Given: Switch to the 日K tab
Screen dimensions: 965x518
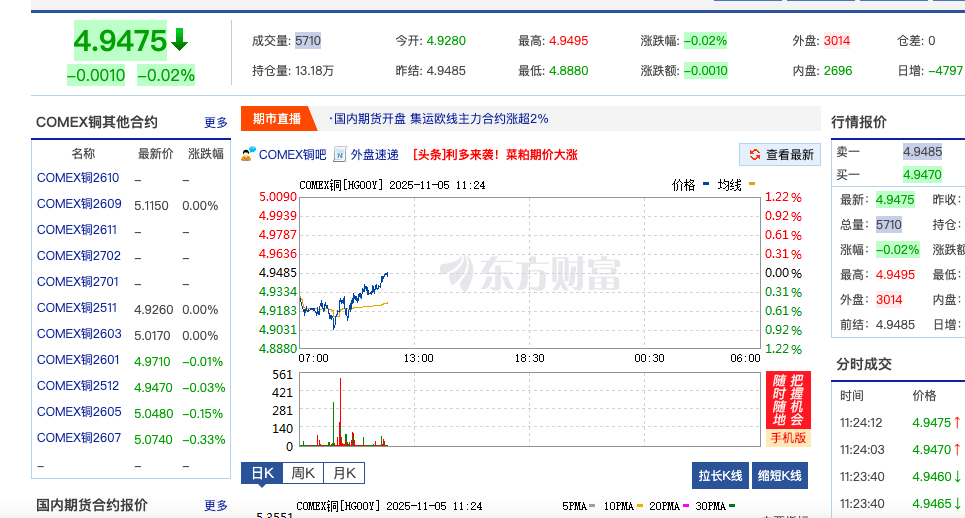Looking at the screenshot, I should (x=262, y=473).
